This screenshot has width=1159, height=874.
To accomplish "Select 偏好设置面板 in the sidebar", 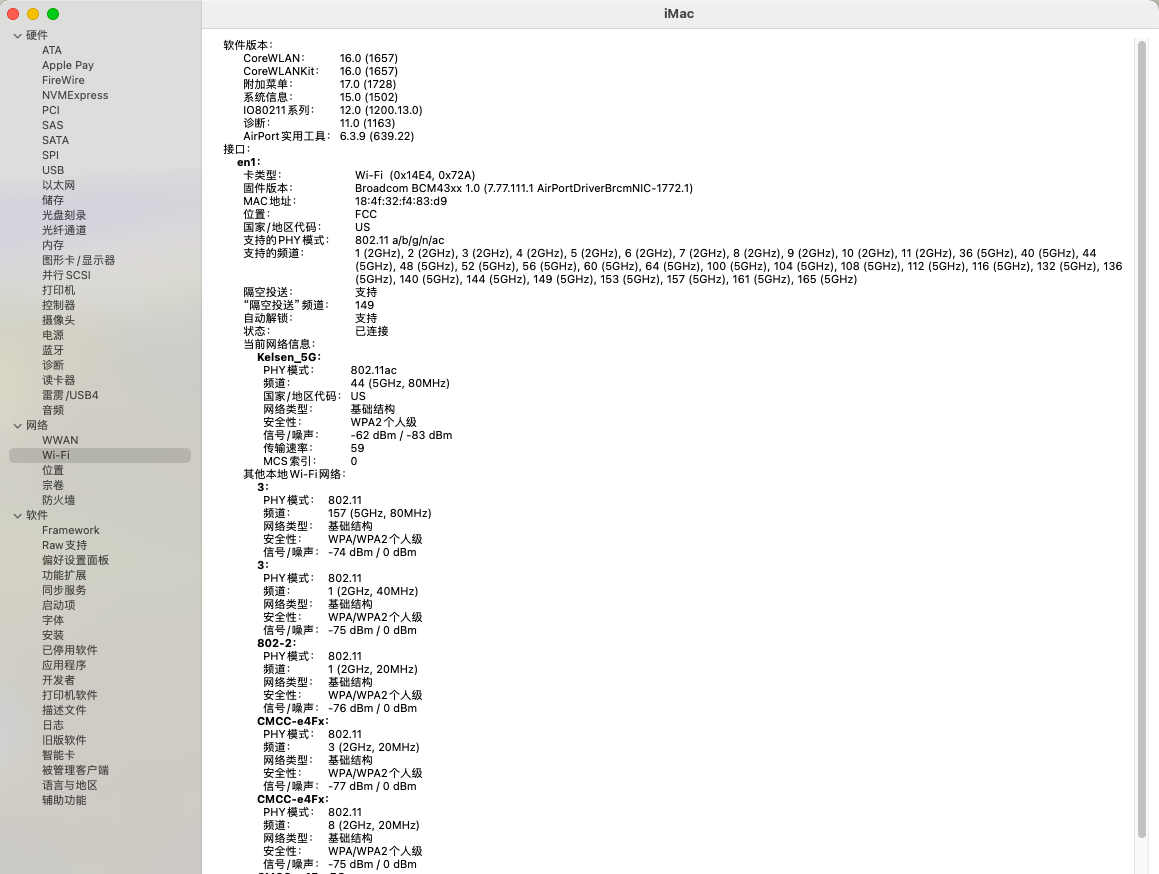I will coord(75,560).
